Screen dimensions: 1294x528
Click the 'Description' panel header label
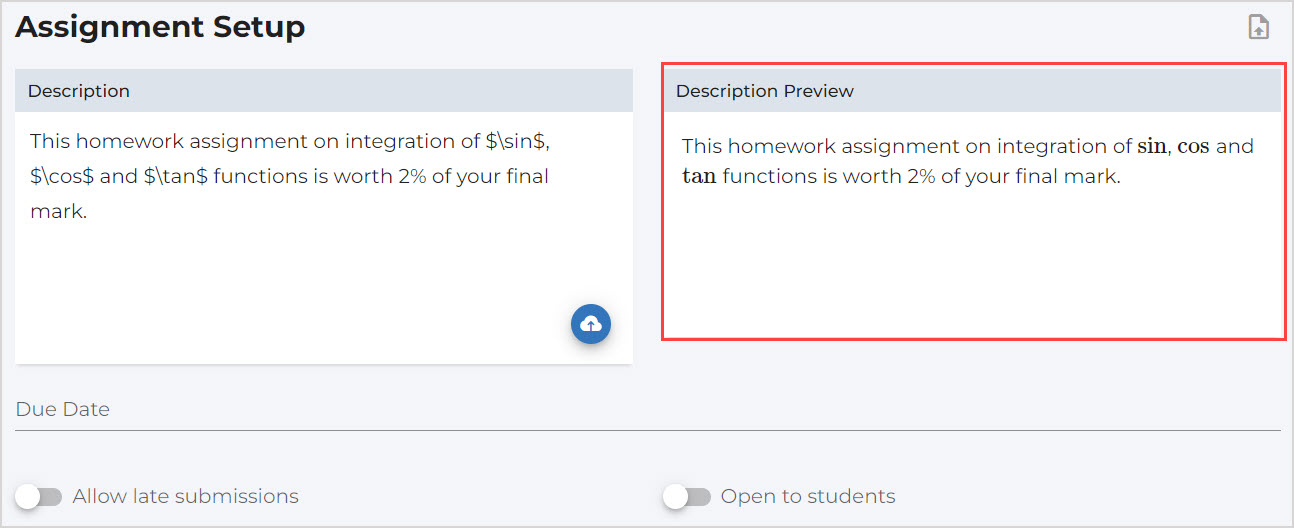pos(79,91)
